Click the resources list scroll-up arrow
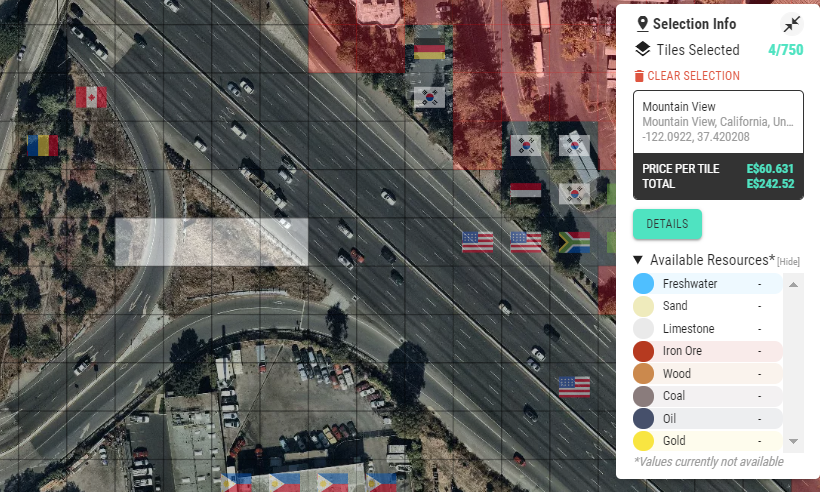820x492 pixels. (x=793, y=284)
